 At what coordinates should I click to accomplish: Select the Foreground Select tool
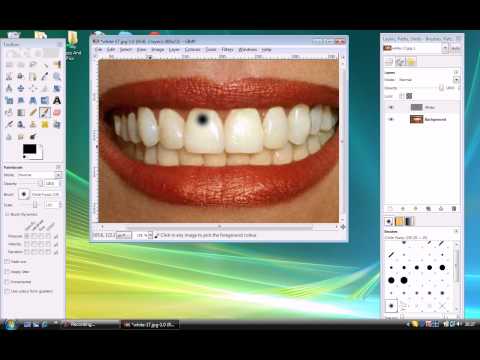(21, 77)
